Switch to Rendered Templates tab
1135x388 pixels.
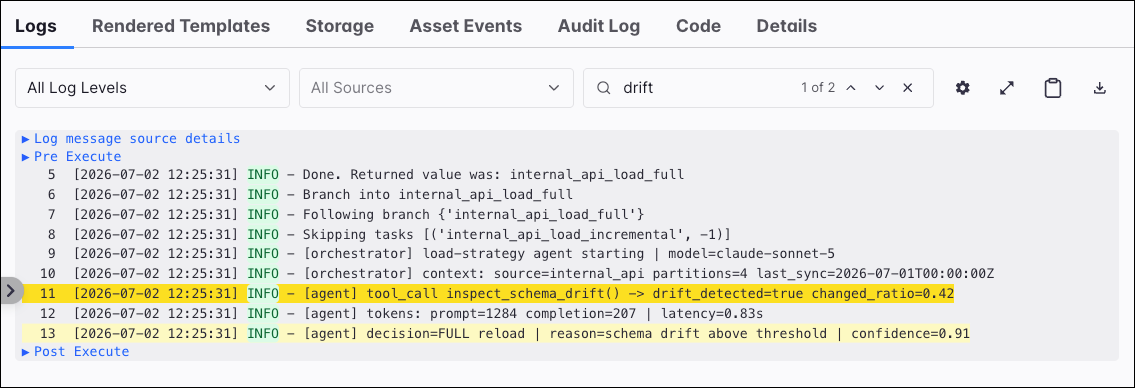(x=181, y=26)
